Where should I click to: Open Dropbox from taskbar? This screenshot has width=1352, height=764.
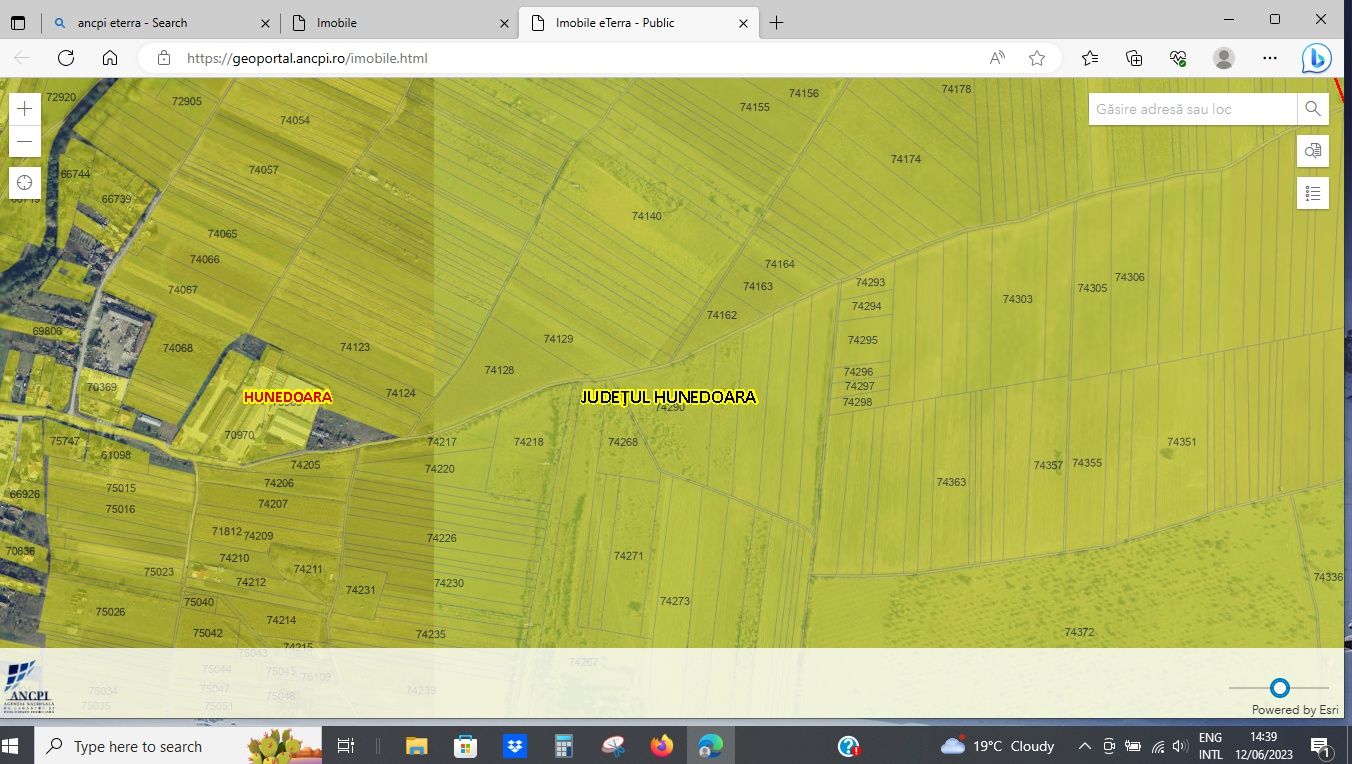pyautogui.click(x=515, y=746)
